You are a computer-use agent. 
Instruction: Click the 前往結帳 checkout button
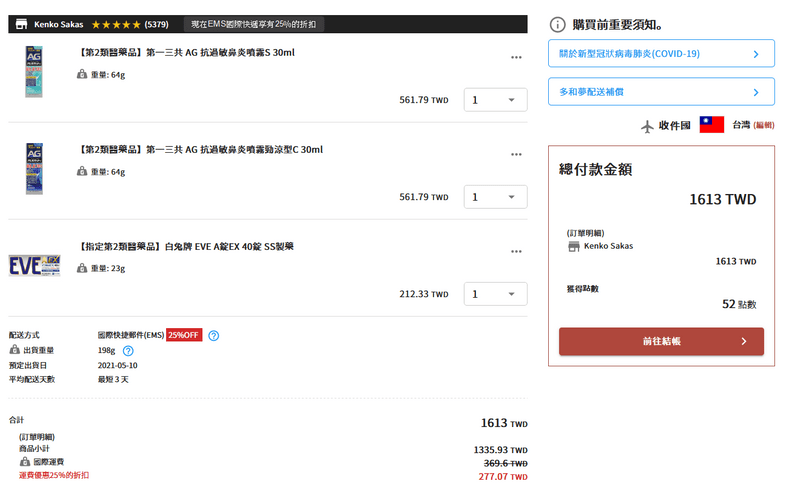(x=661, y=341)
